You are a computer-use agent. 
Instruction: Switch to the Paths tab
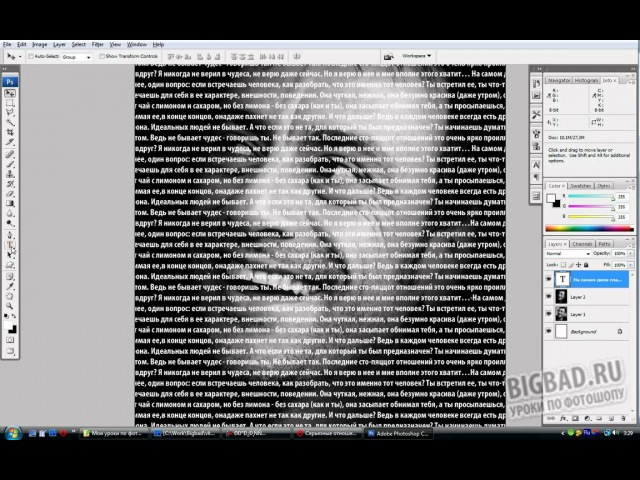pyautogui.click(x=604, y=244)
